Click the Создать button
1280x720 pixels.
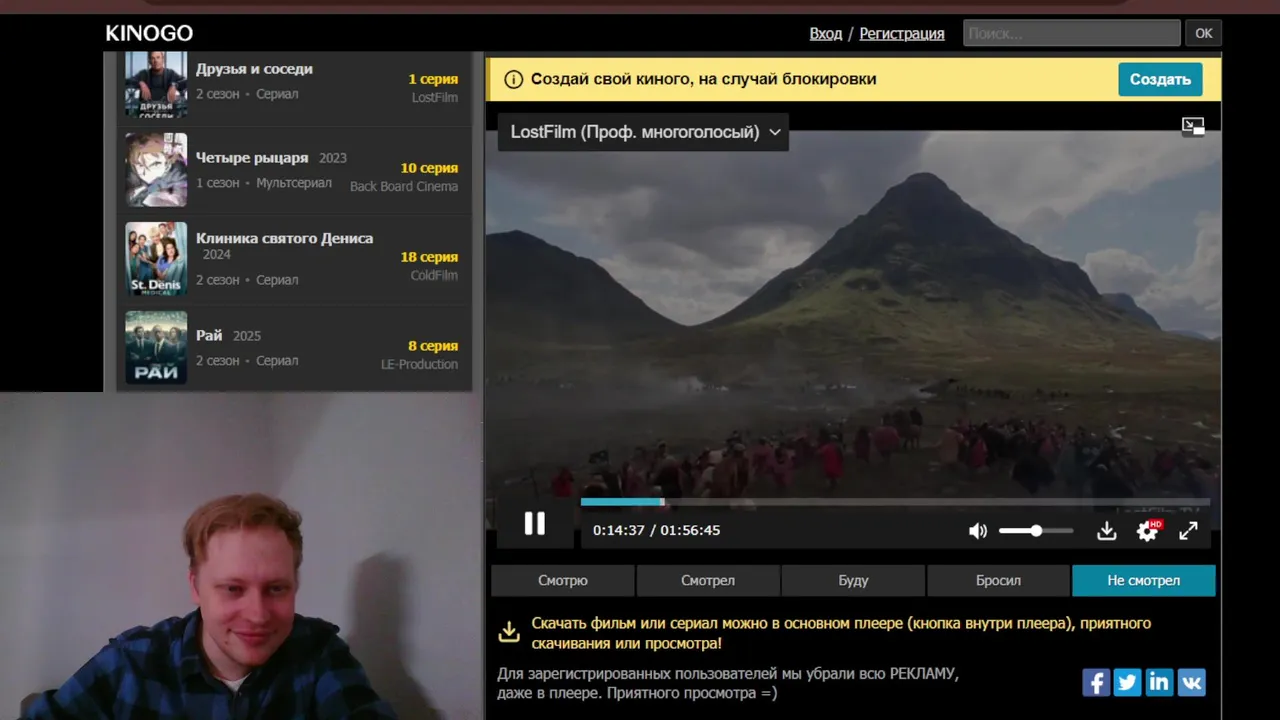tap(1160, 79)
